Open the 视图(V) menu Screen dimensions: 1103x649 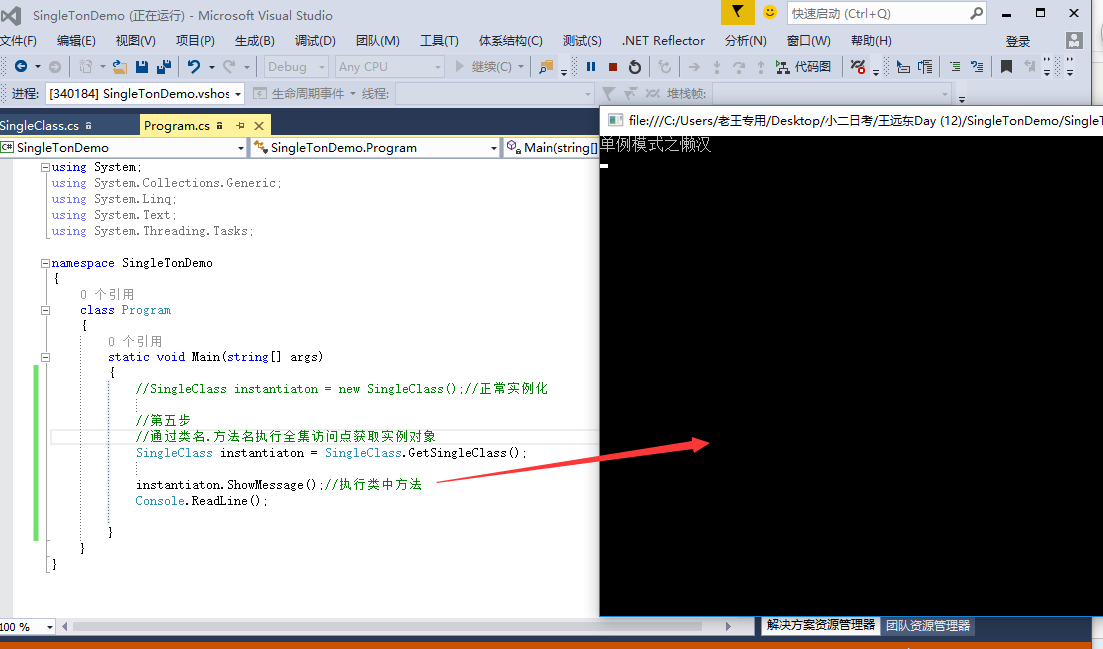pos(136,41)
